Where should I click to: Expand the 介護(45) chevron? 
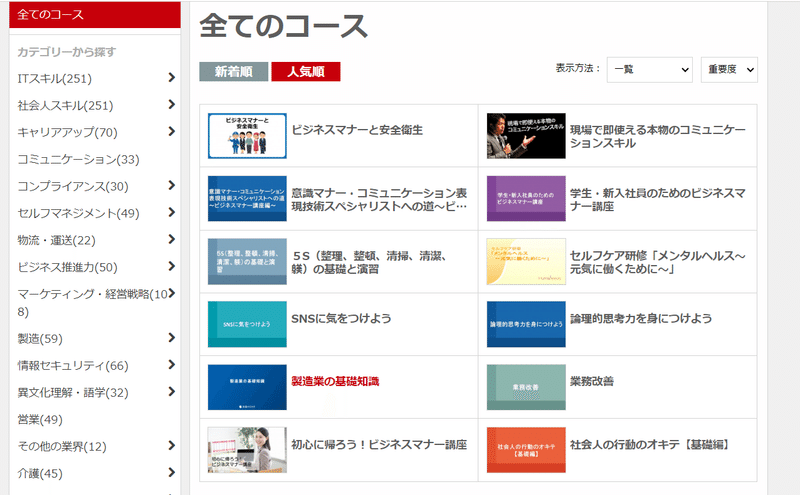171,473
